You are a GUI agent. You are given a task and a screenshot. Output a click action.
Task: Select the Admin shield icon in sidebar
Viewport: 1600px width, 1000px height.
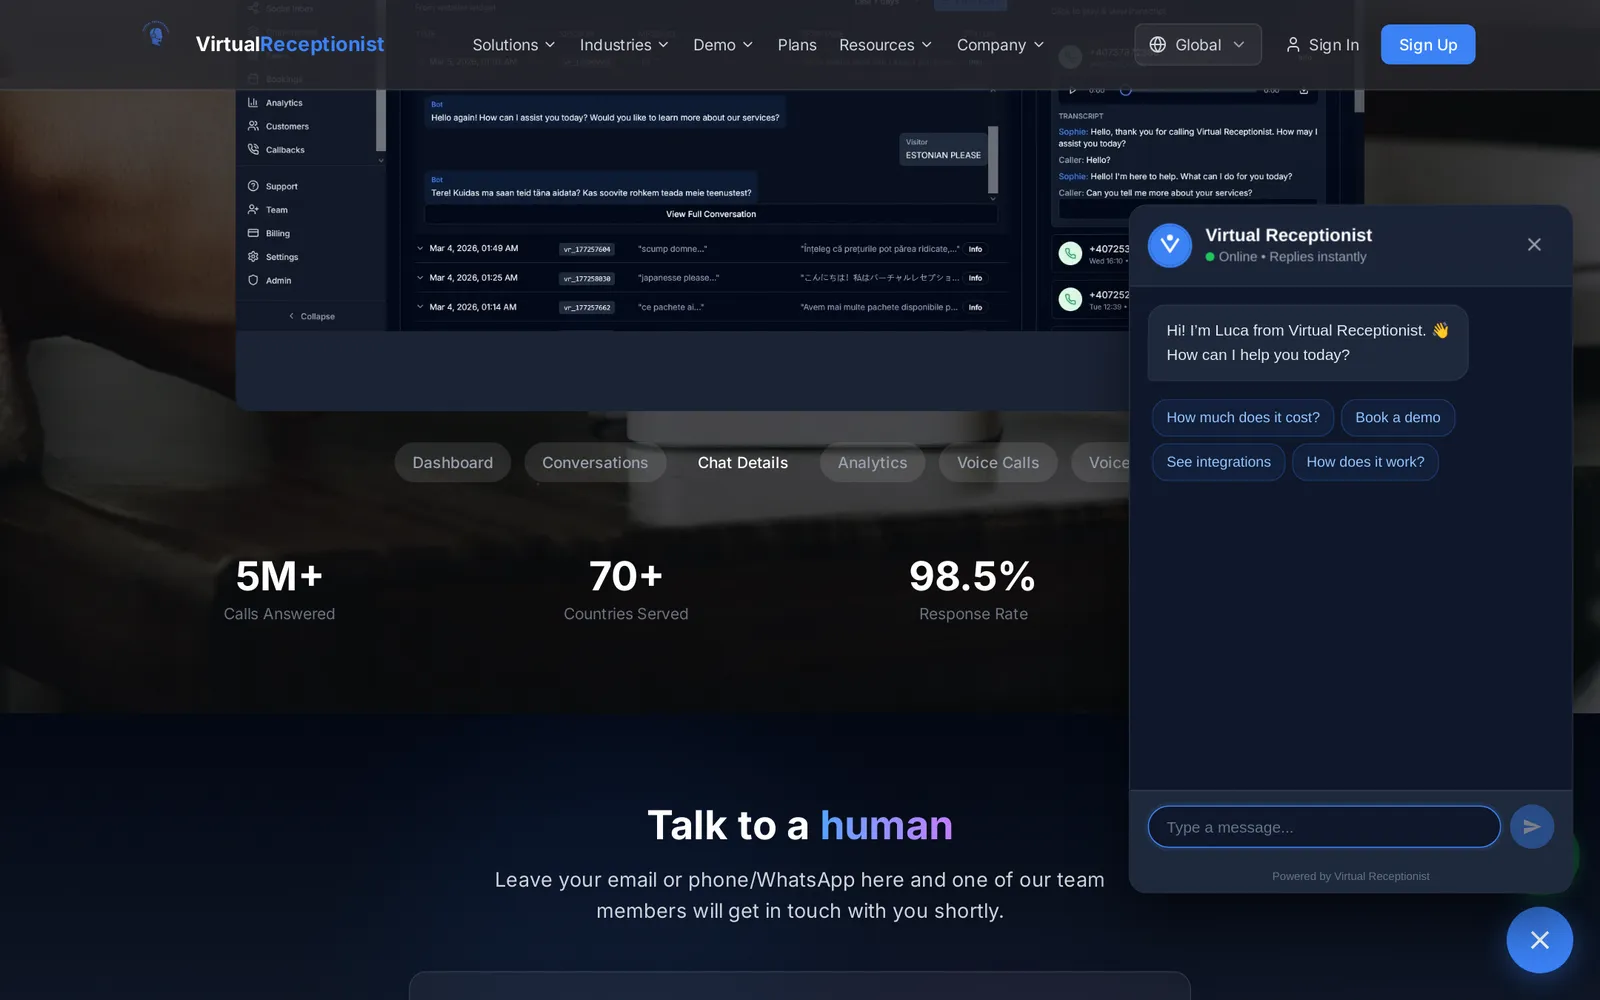[x=253, y=280]
